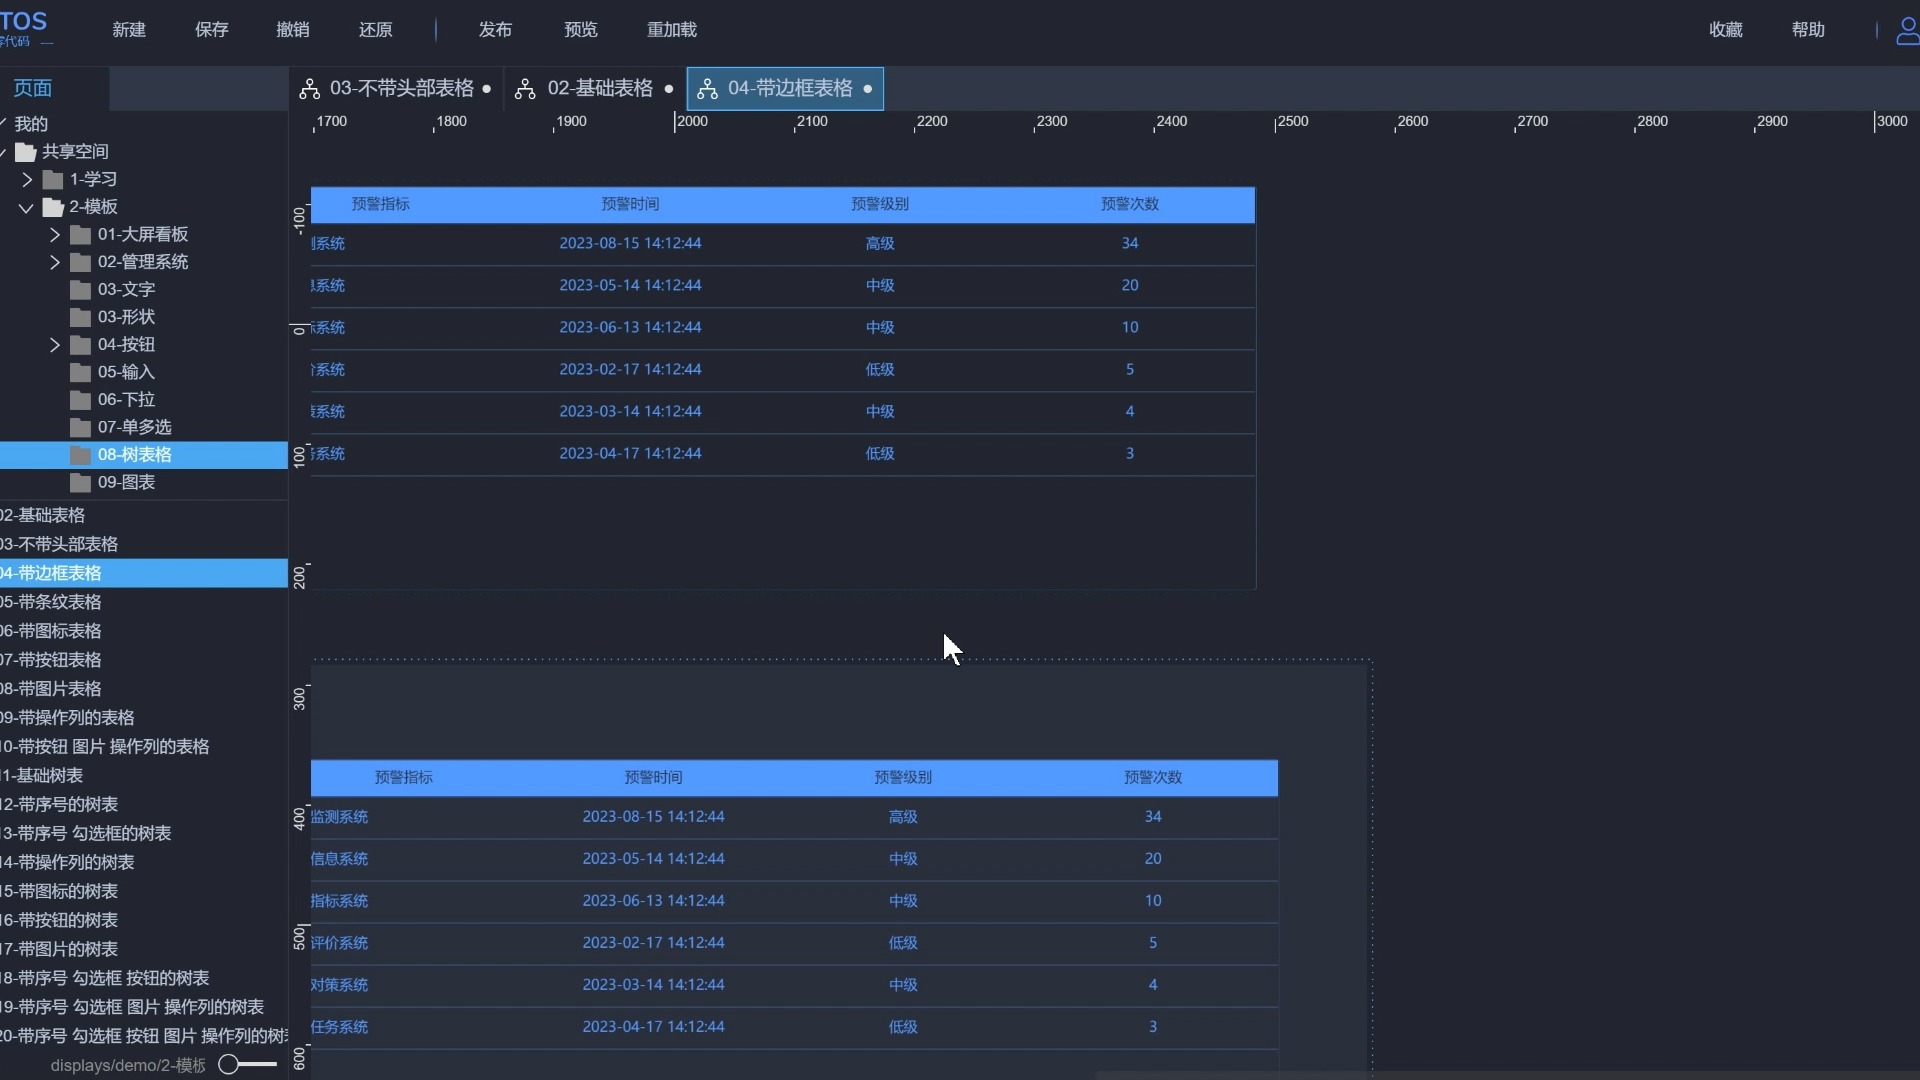Select the 我的 tree node
The width and height of the screenshot is (1920, 1080).
(31, 124)
